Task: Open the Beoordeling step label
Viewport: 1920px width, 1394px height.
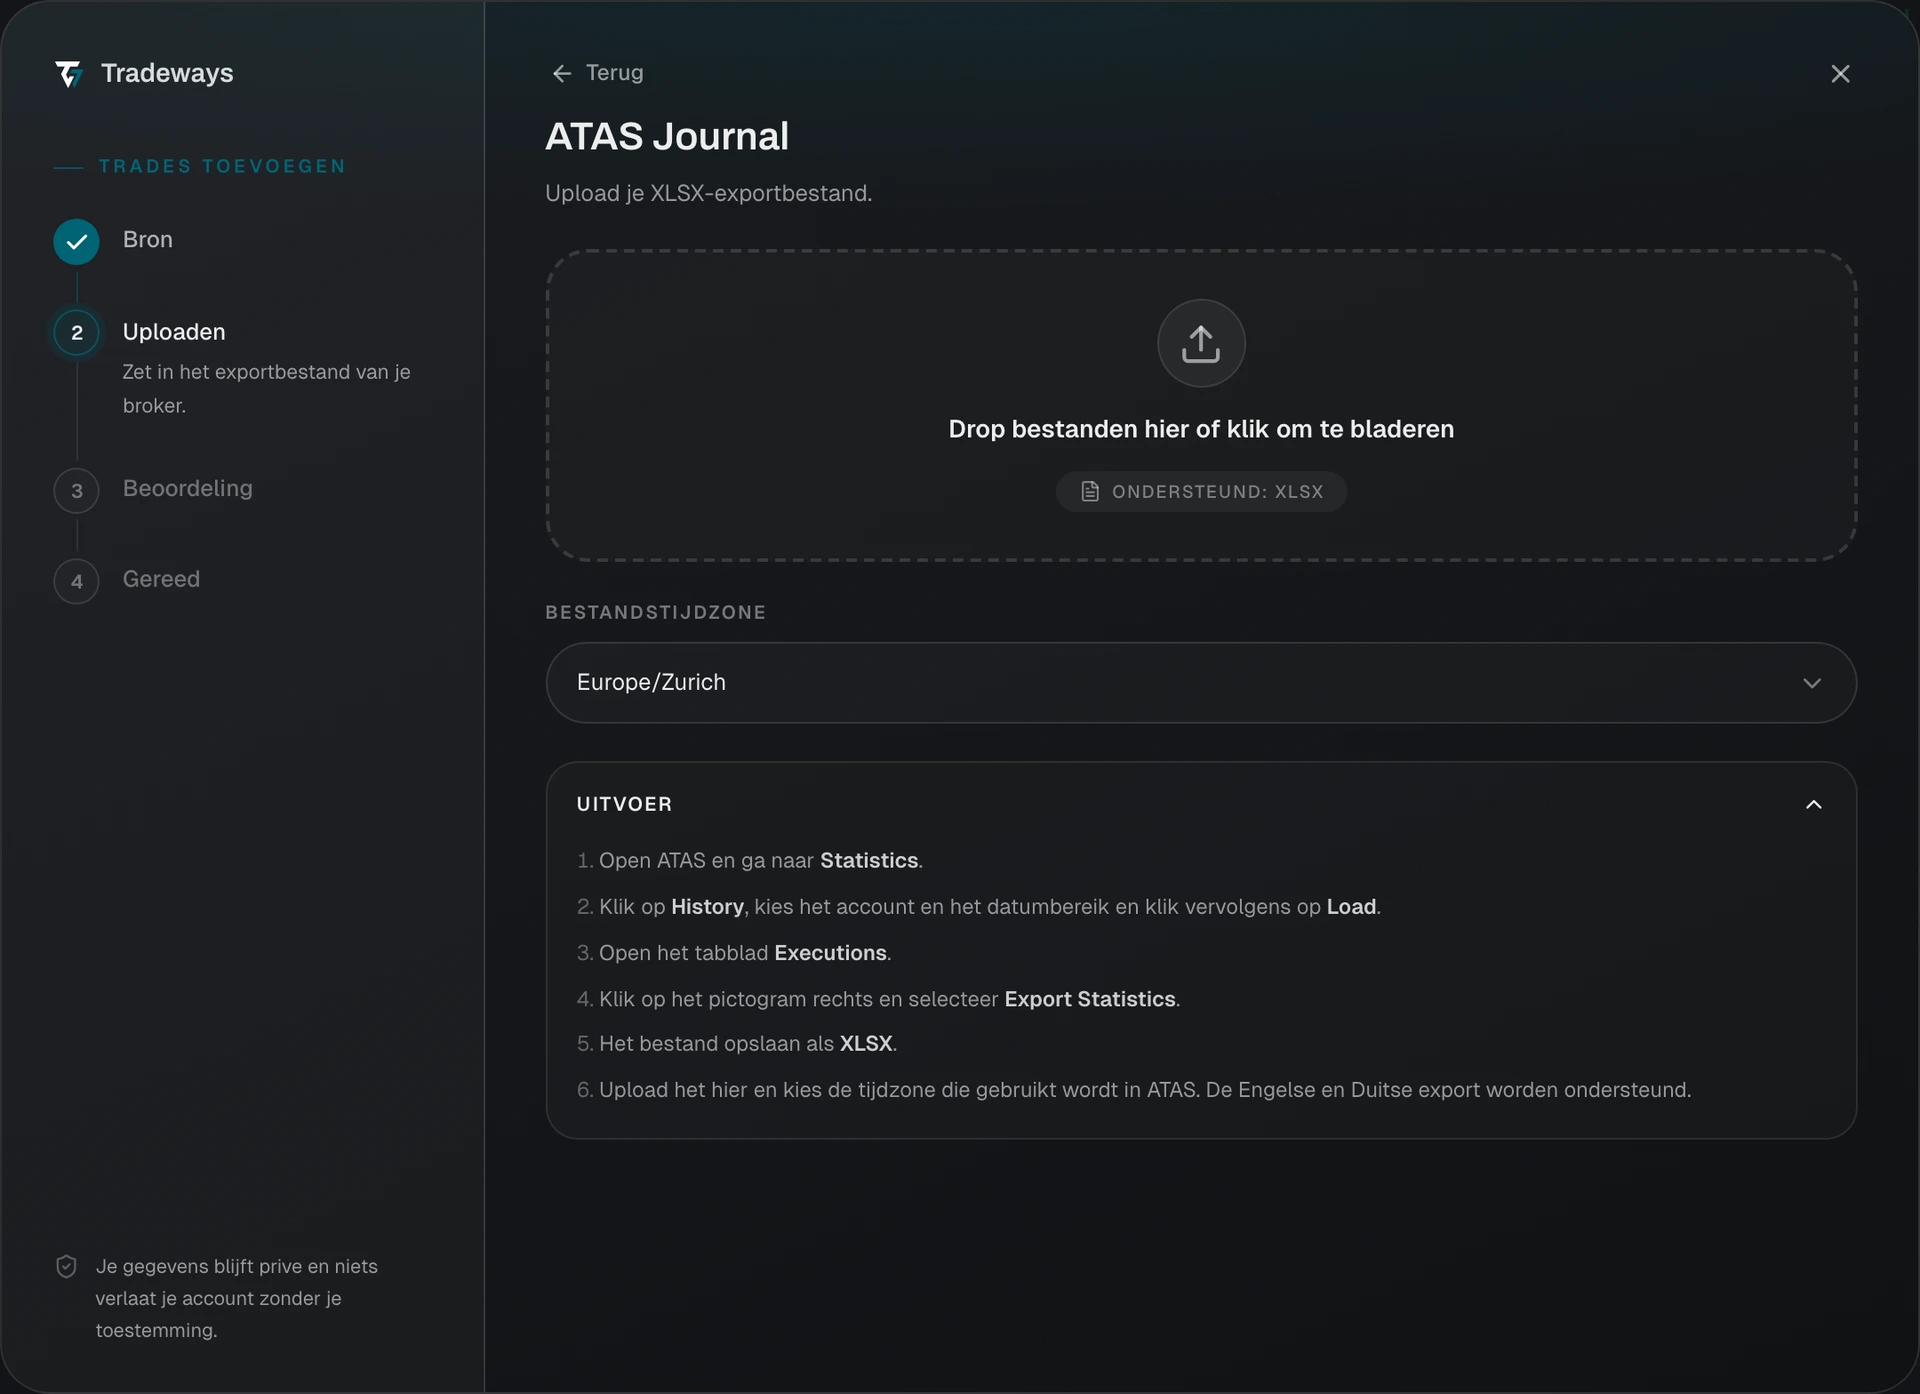Action: [188, 488]
